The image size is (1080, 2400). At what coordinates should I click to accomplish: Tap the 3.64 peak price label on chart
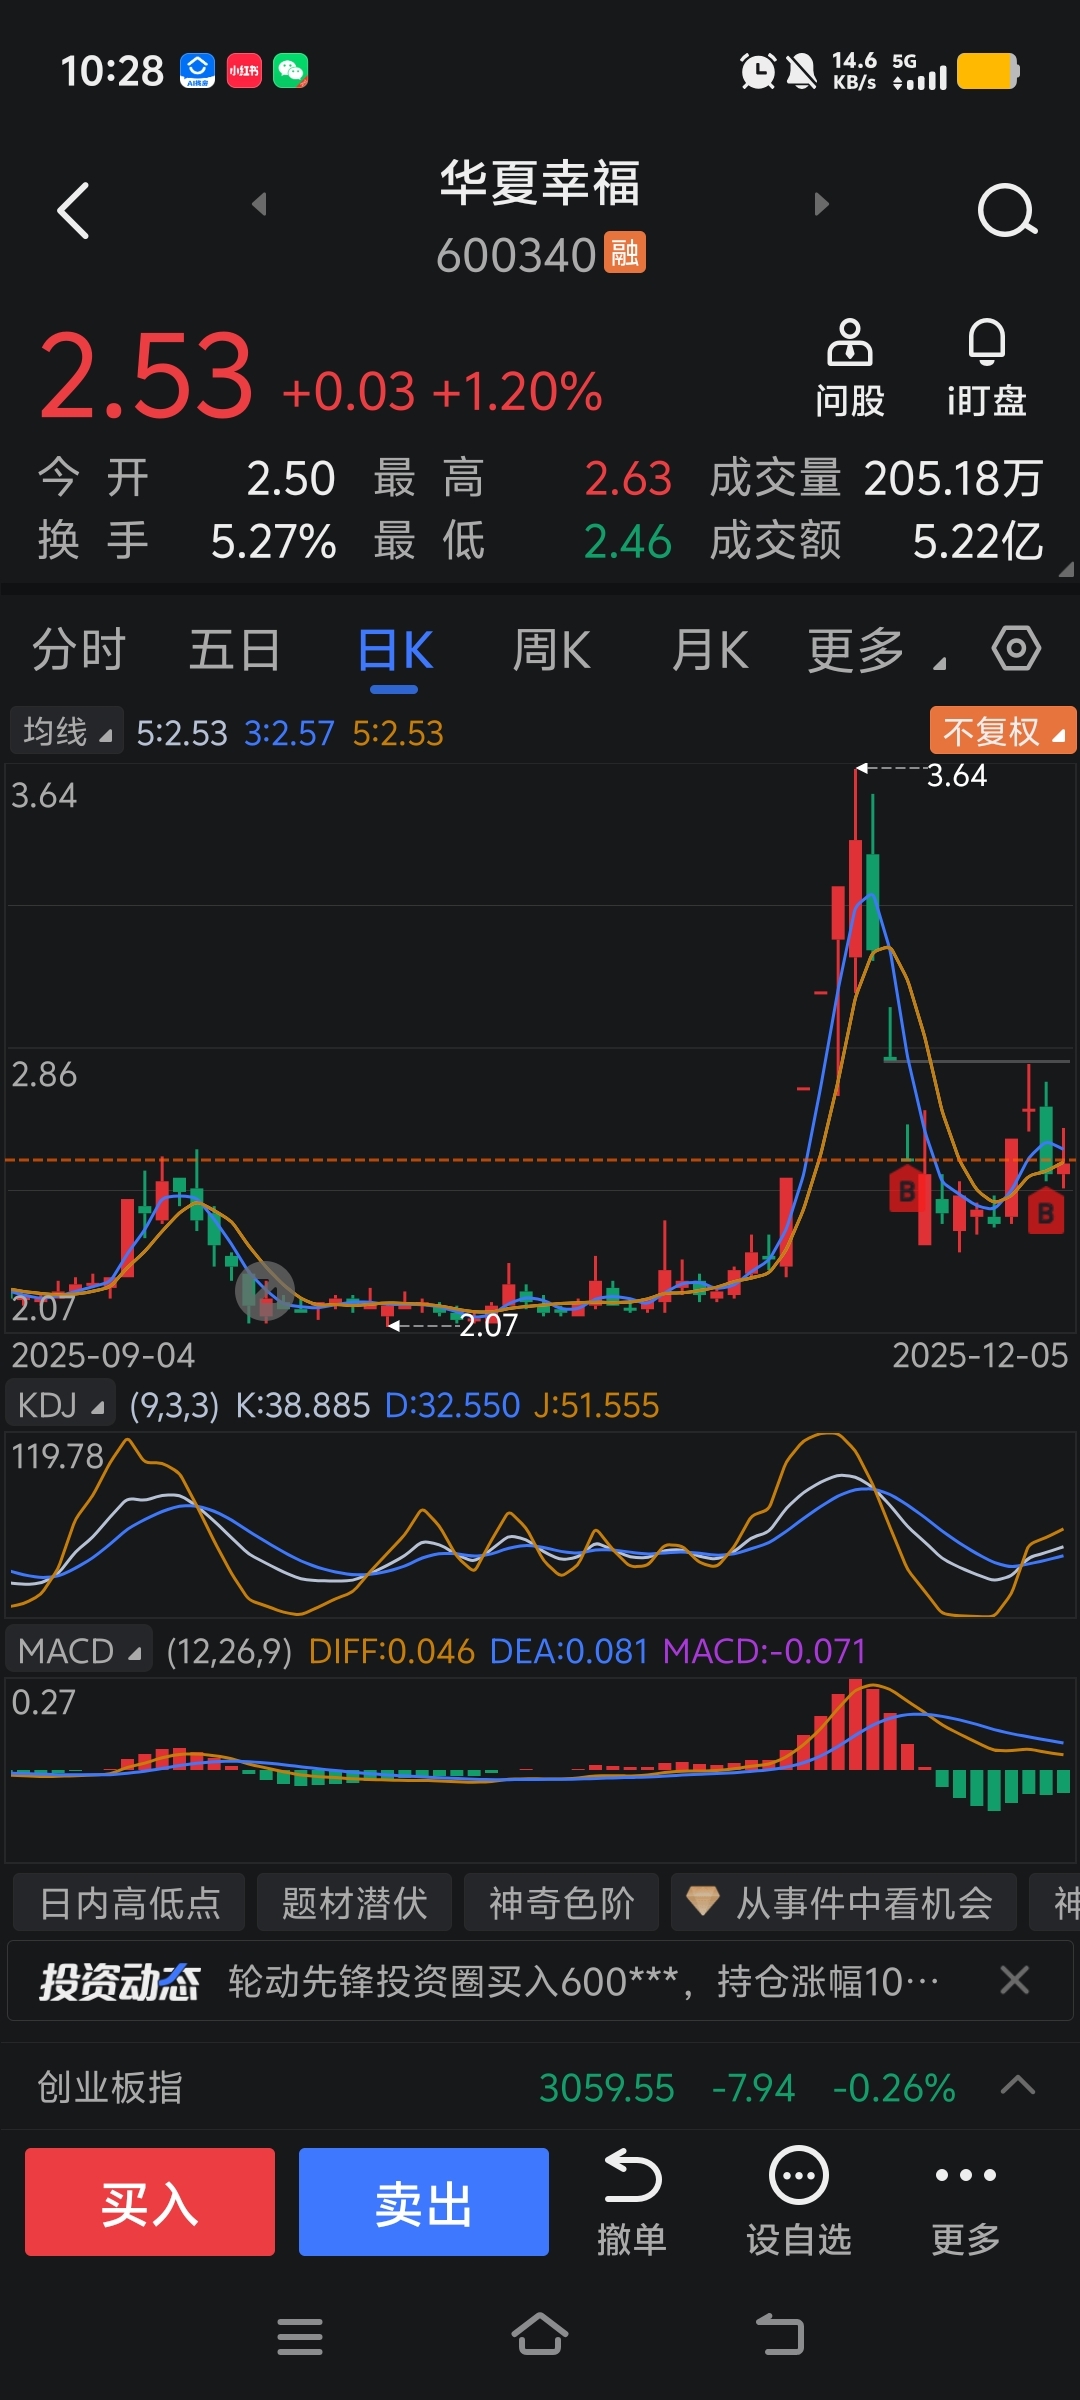(x=957, y=775)
